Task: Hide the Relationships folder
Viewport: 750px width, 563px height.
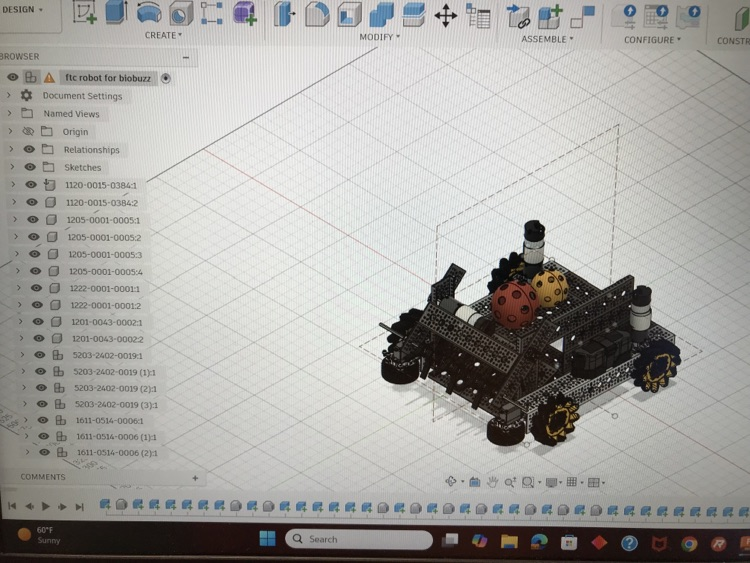Action: (29, 149)
